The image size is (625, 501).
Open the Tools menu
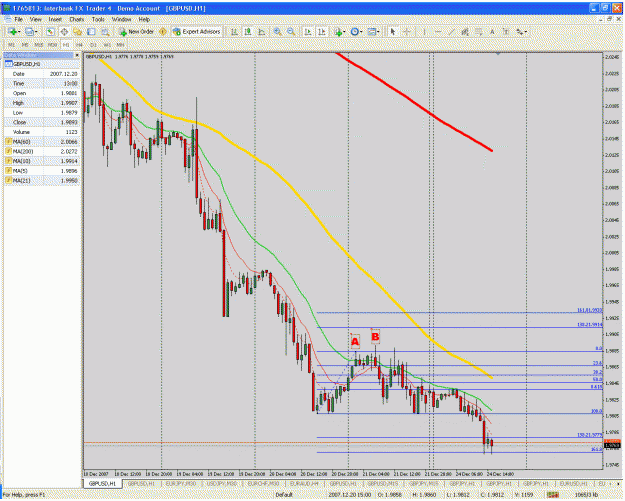pyautogui.click(x=98, y=19)
